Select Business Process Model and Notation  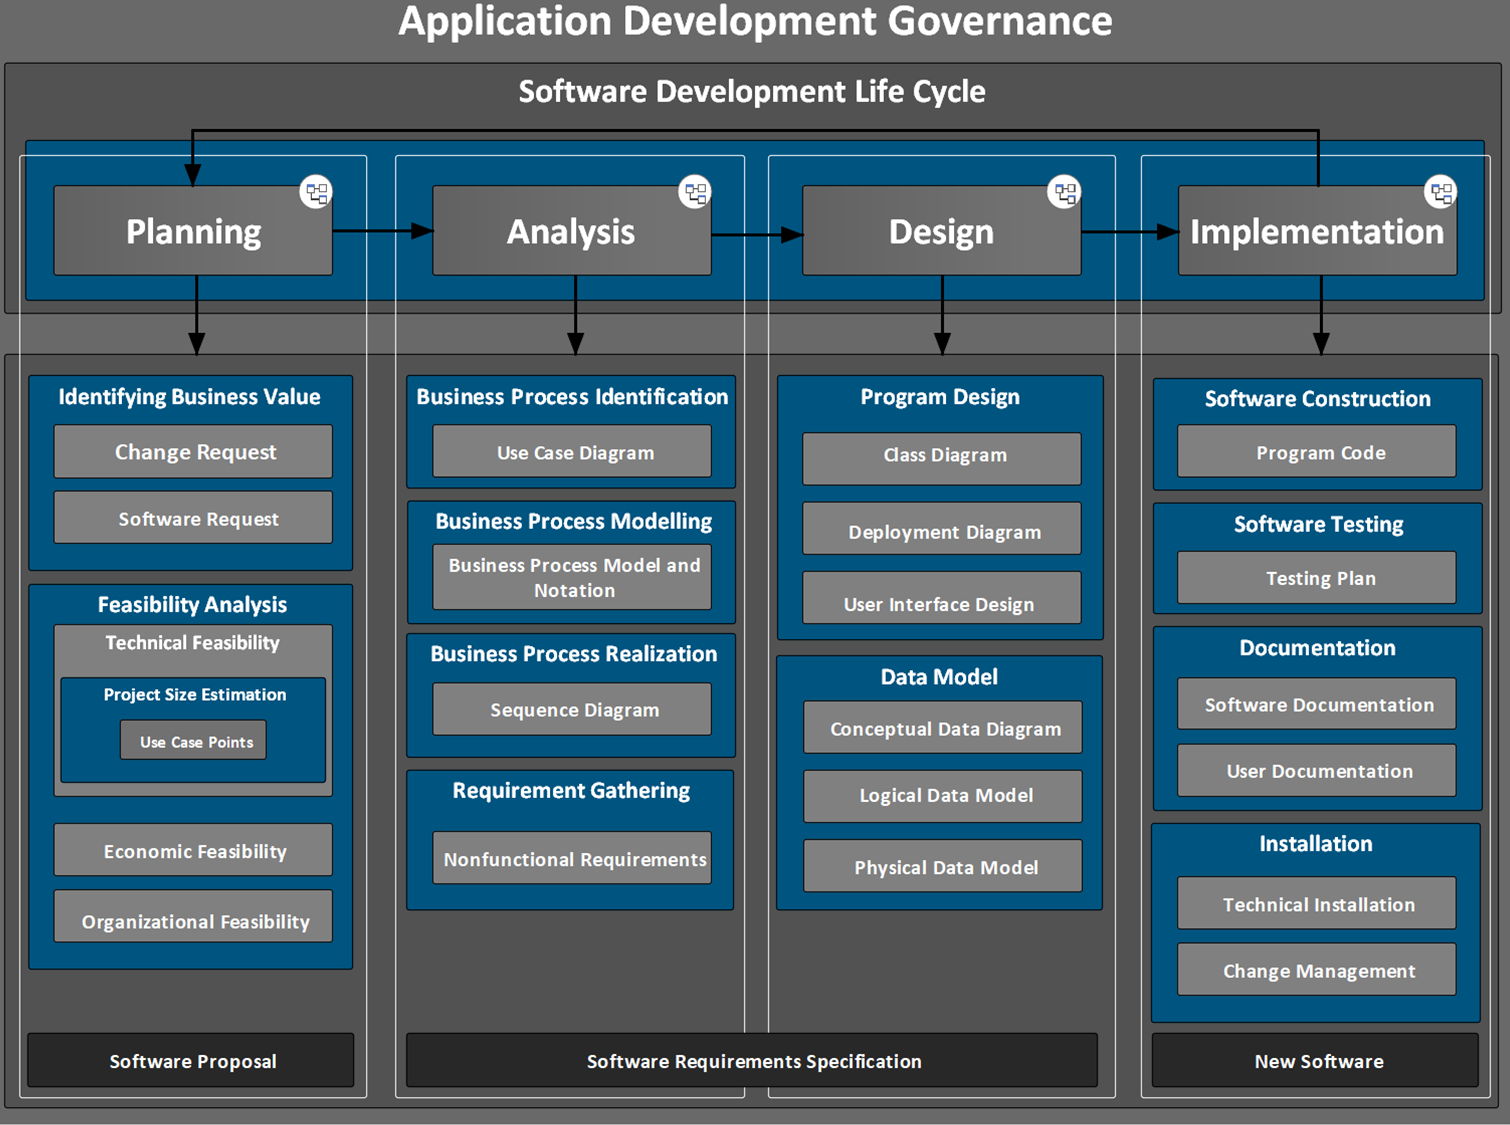point(572,577)
